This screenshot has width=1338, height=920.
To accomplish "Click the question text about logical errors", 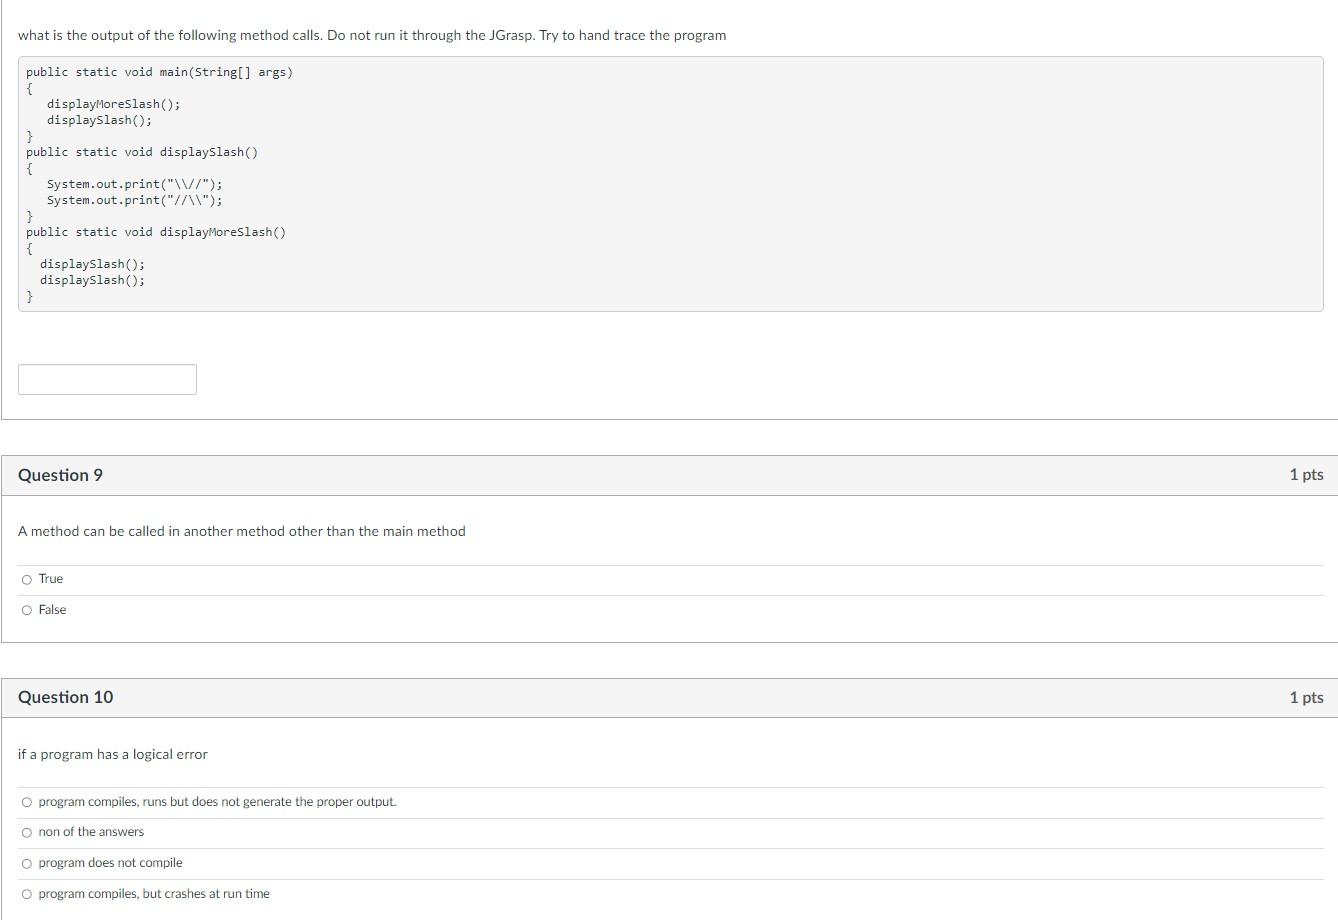I will coord(111,754).
